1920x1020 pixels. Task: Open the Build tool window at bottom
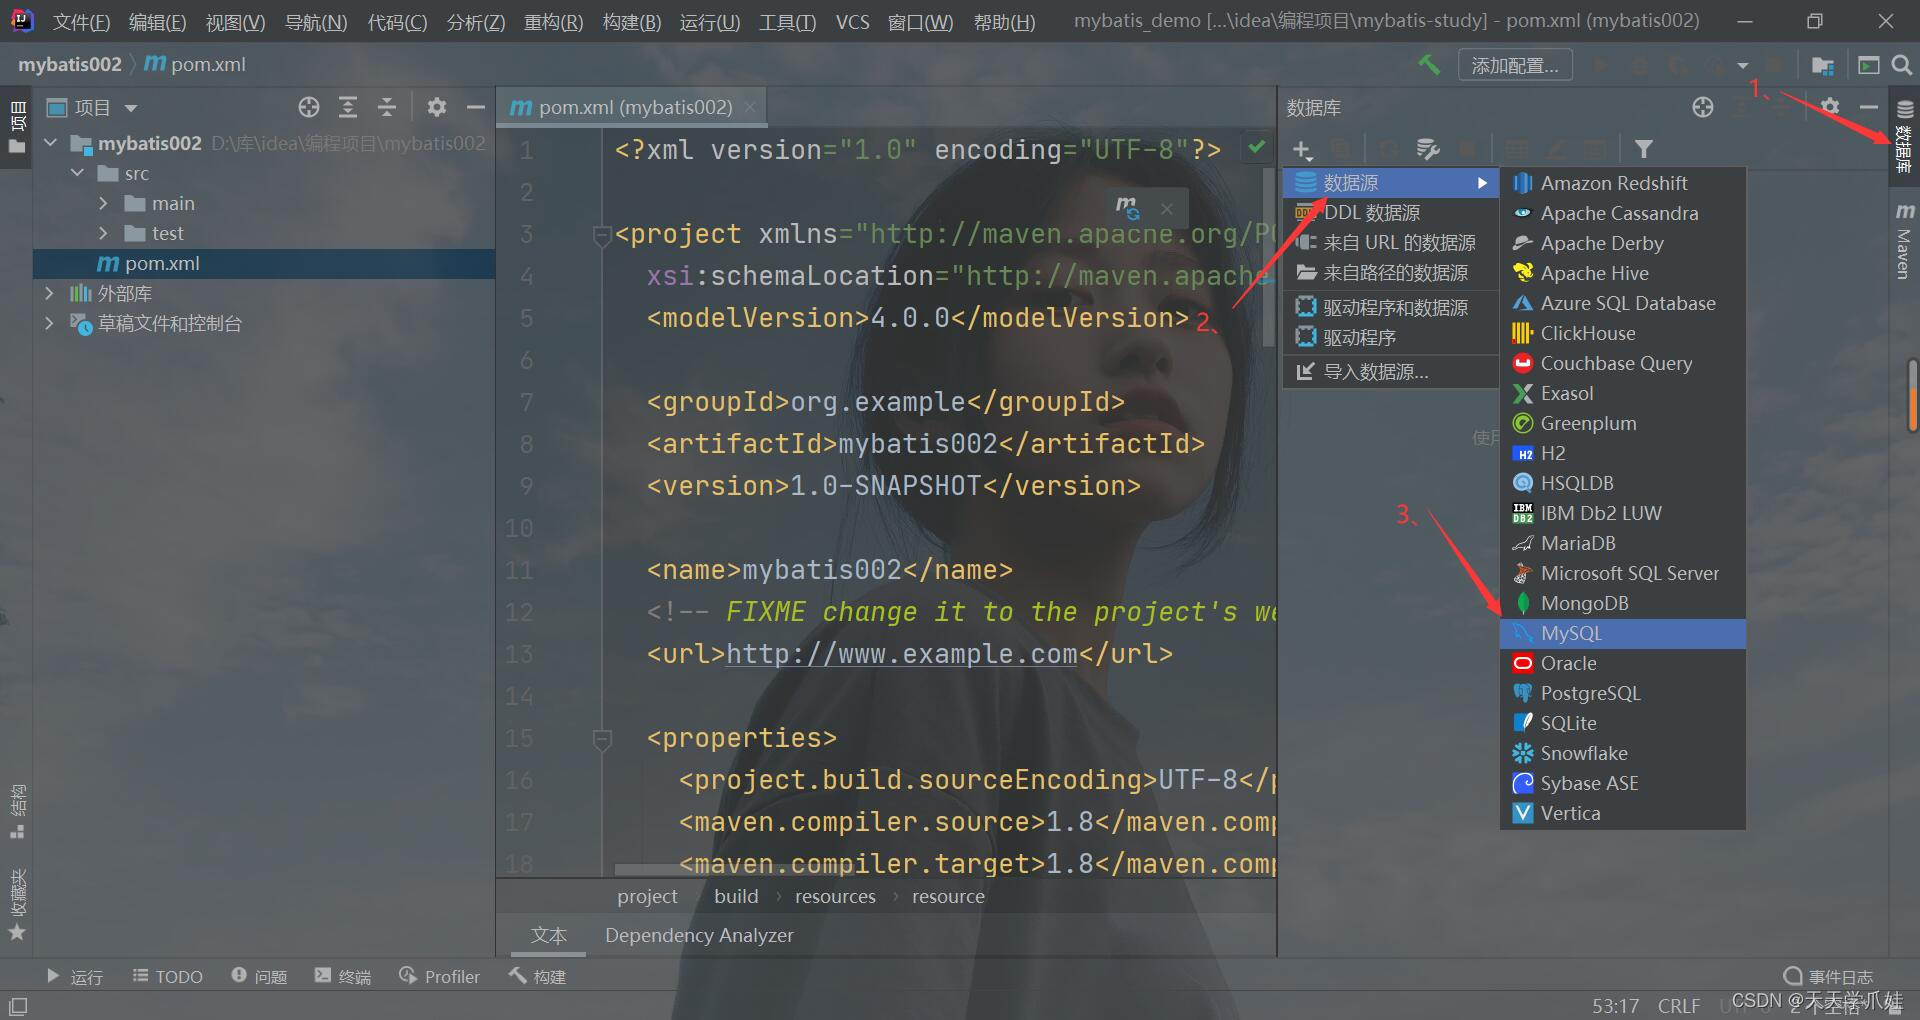[537, 976]
